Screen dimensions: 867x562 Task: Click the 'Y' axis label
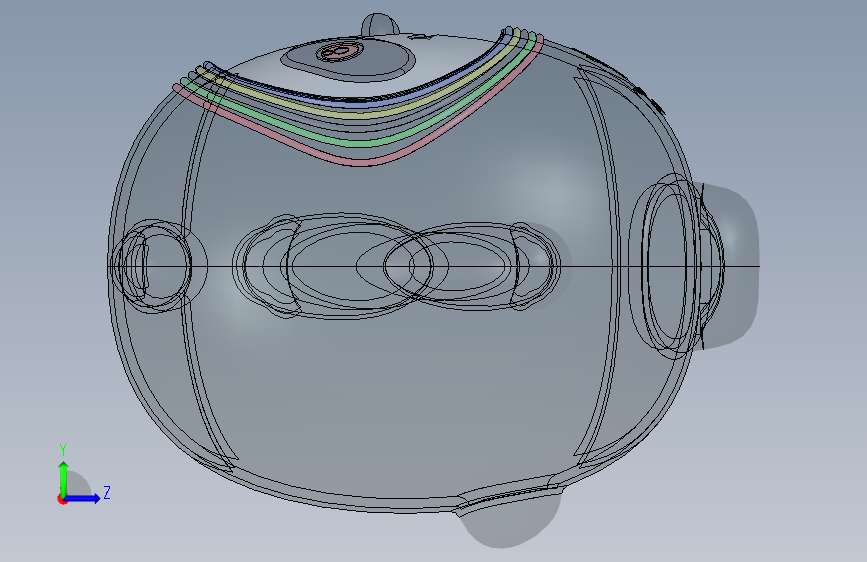coord(63,450)
